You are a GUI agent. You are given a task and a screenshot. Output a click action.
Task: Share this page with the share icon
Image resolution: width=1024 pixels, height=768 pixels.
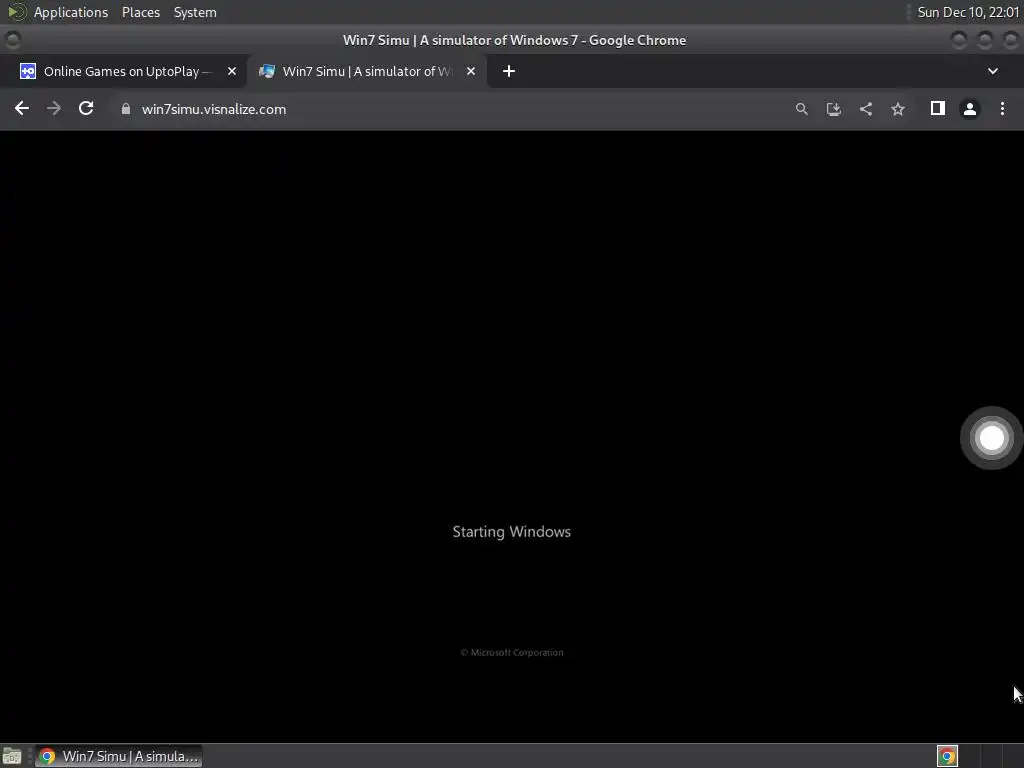point(866,109)
